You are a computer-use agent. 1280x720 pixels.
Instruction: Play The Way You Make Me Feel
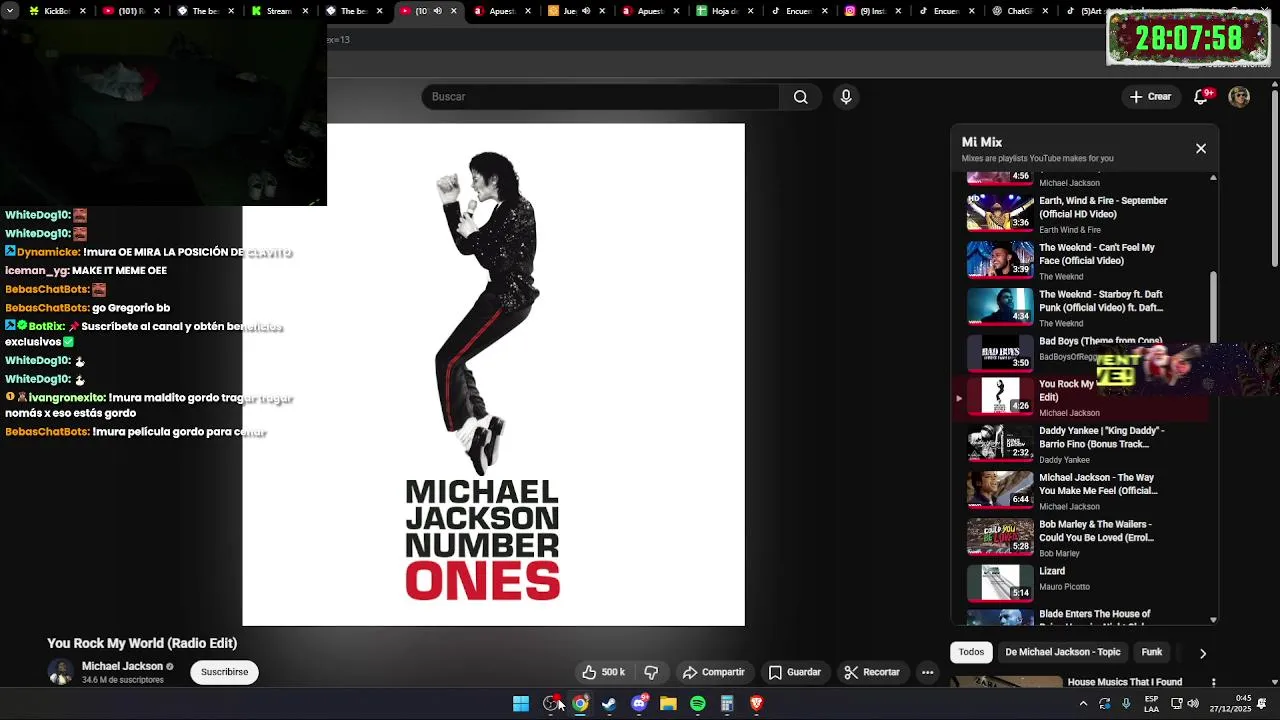coord(1085,491)
